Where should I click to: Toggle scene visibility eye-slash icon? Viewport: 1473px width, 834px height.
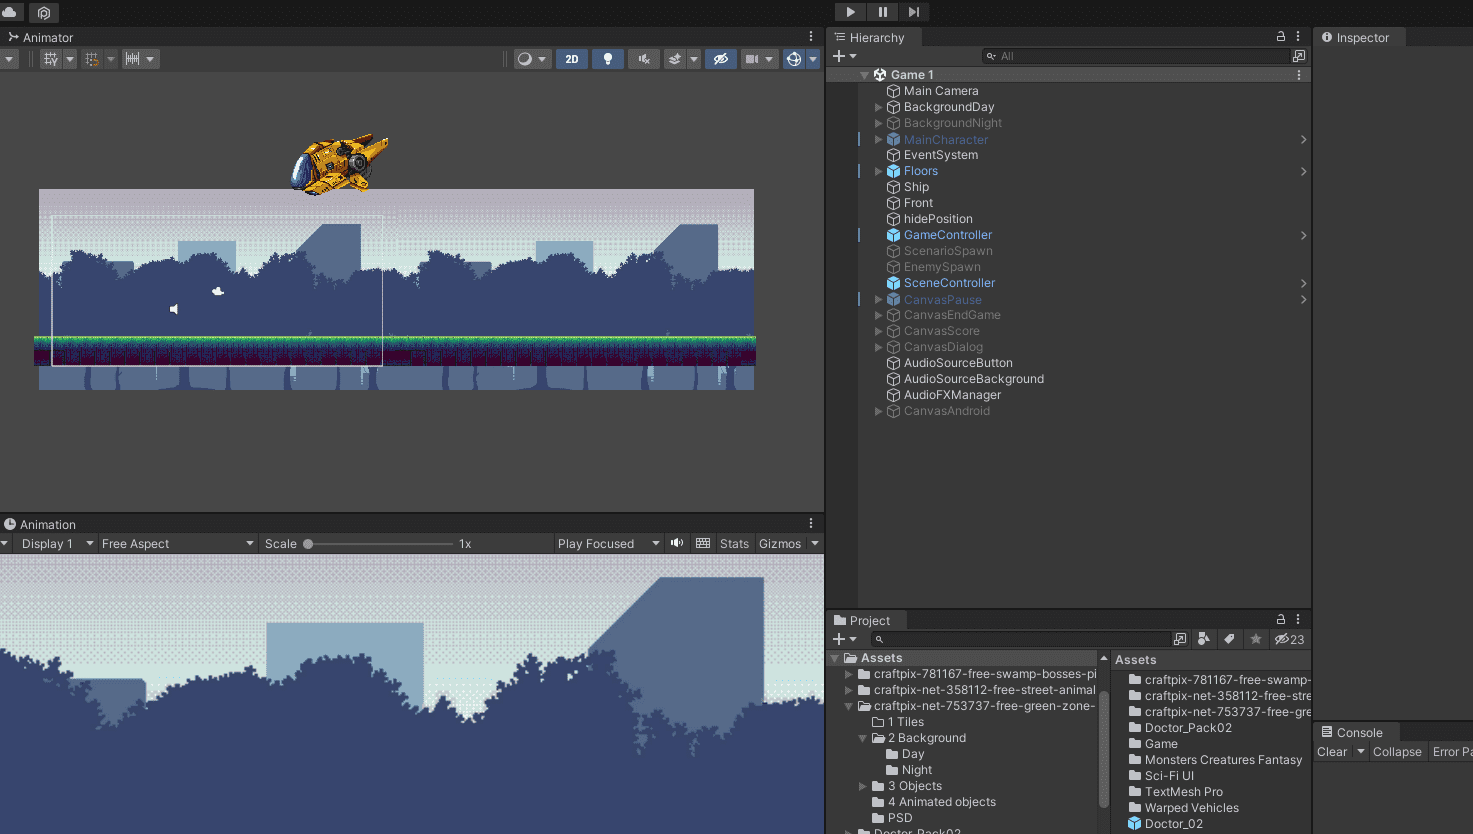(720, 59)
